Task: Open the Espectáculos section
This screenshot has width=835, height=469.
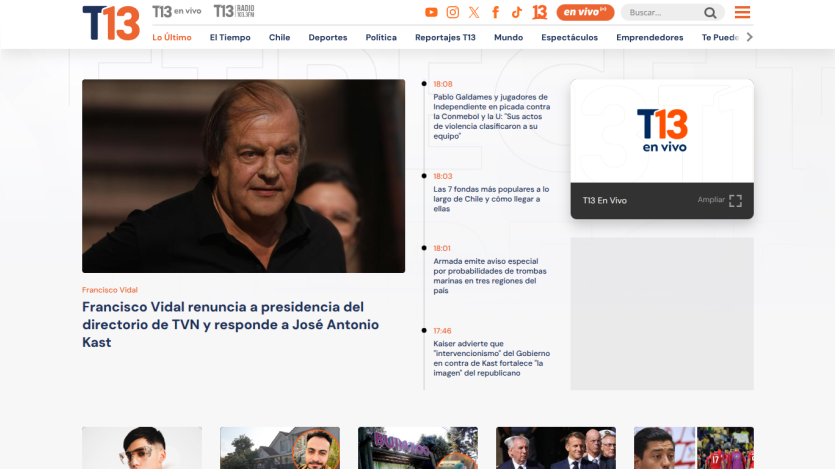Action: [570, 37]
